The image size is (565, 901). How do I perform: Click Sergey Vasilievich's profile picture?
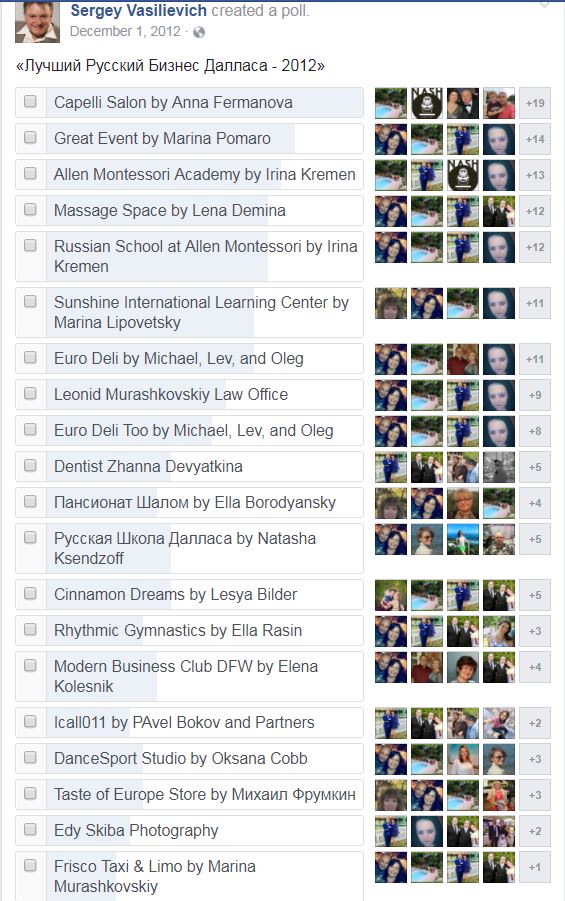pyautogui.click(x=37, y=22)
